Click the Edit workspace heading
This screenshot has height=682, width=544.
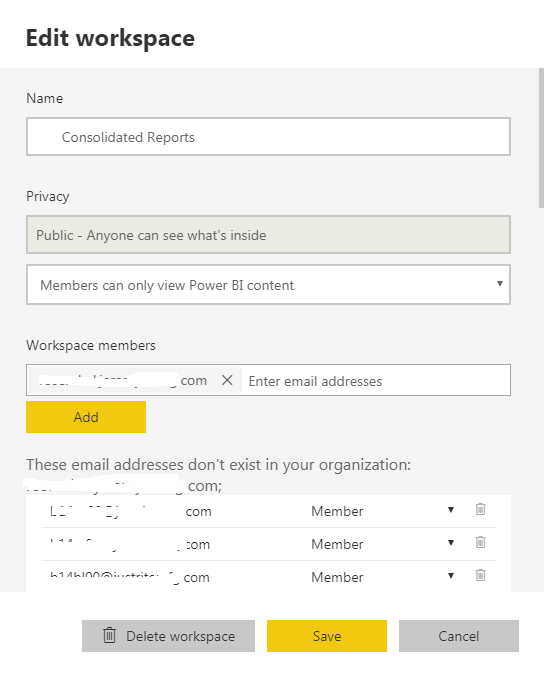click(x=110, y=38)
